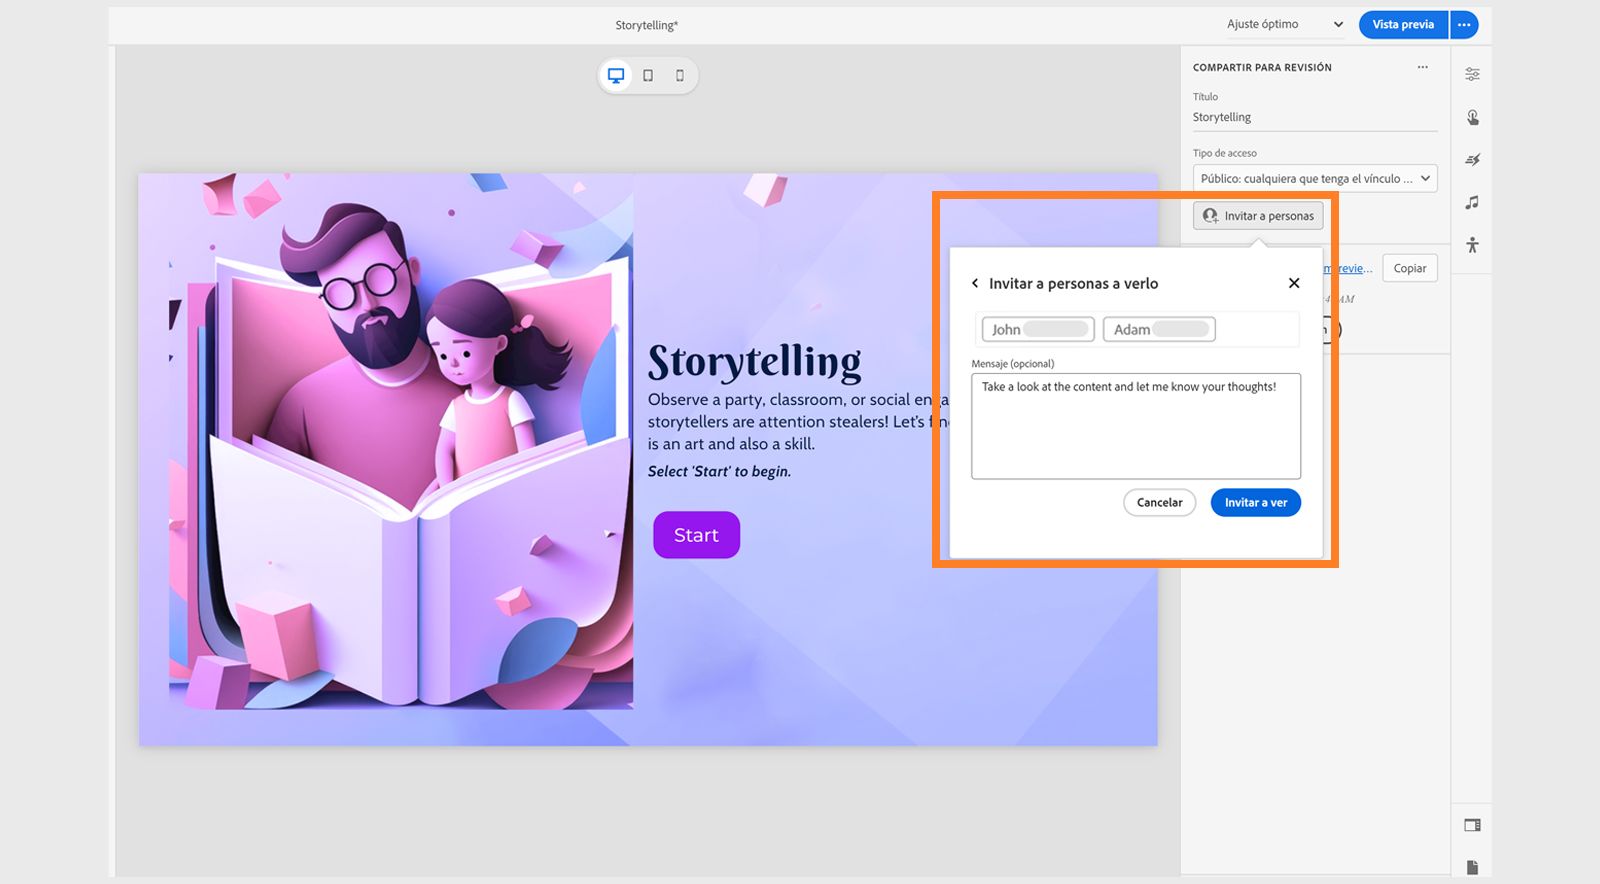Open the Compartir para revisión options menu
Screen dimensions: 1600x884
click(1422, 67)
